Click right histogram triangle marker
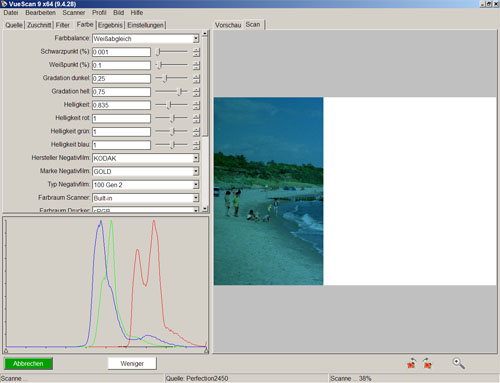The width and height of the screenshot is (500, 383). point(206,351)
